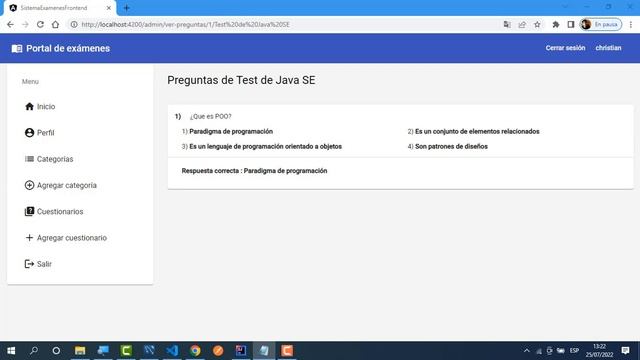640x360 pixels.
Task: Click the plus-circle icon for Agregar categoría
Action: pos(29,185)
